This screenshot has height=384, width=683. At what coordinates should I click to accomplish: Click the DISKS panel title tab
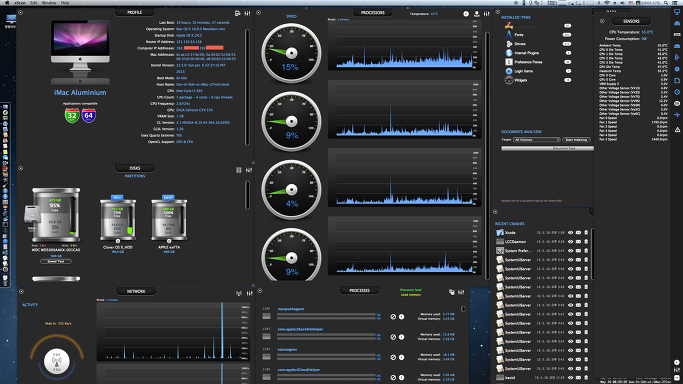(135, 168)
